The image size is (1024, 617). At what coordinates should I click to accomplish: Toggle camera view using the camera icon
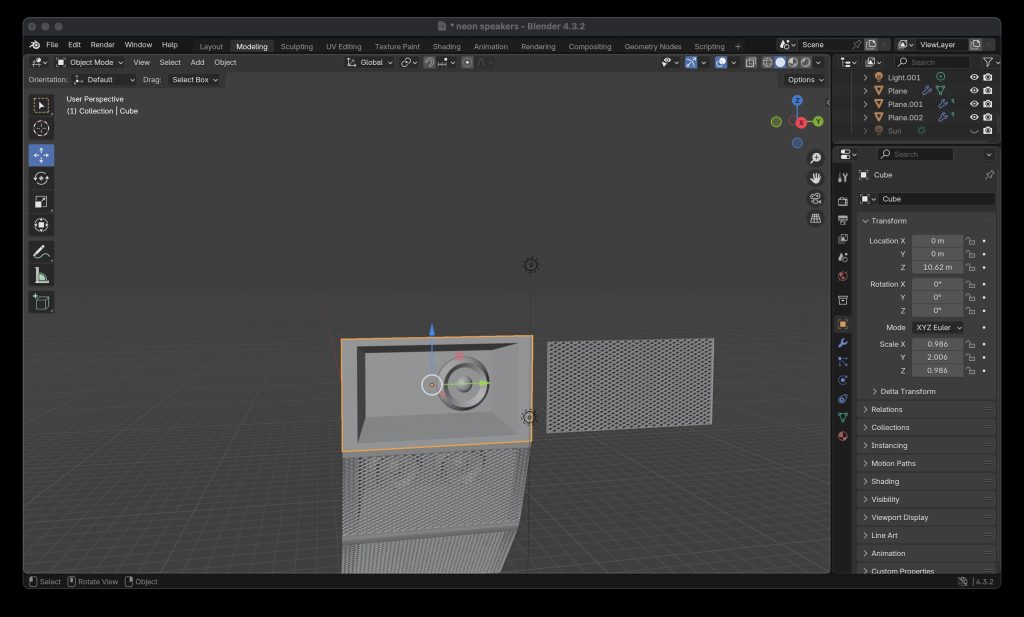click(x=815, y=198)
